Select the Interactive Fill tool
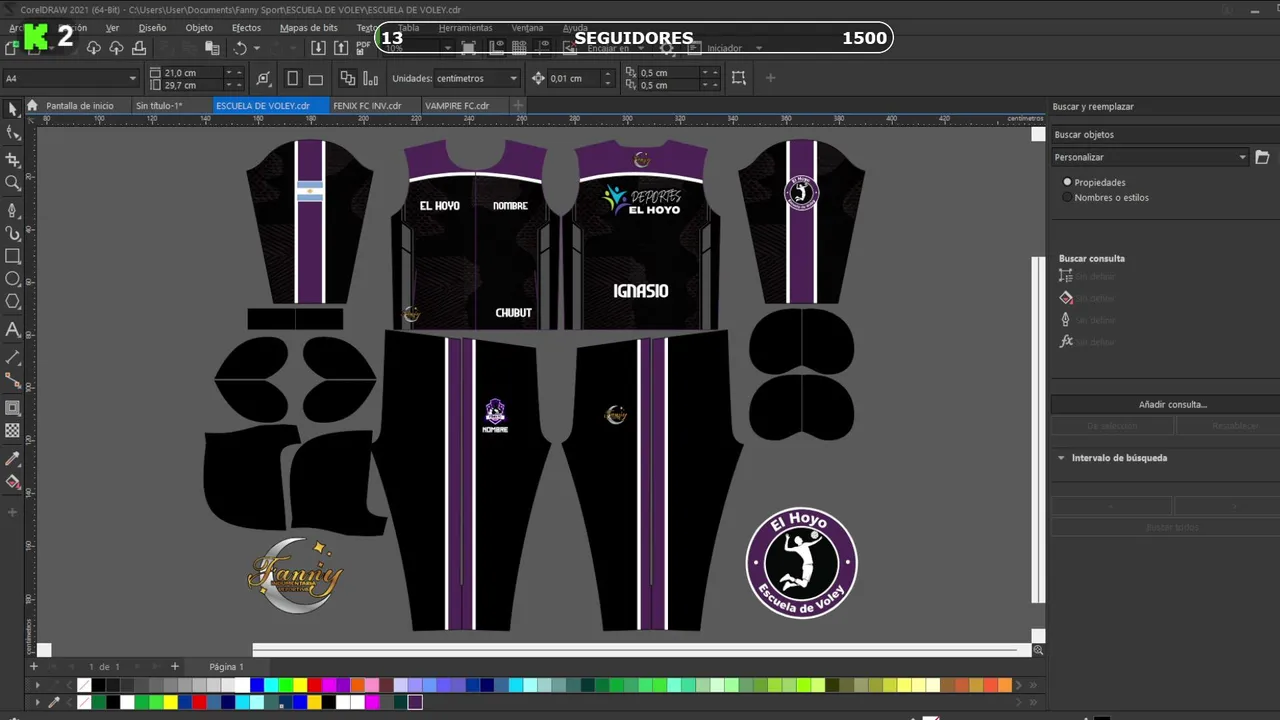 12,482
